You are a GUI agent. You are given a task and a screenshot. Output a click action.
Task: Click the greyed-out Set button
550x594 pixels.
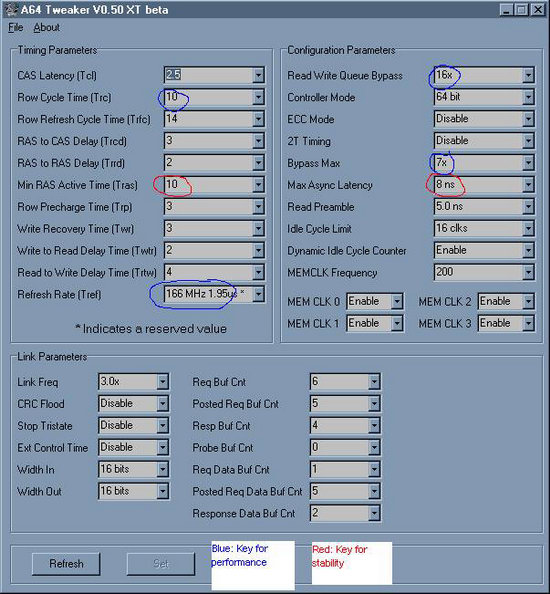click(x=161, y=564)
